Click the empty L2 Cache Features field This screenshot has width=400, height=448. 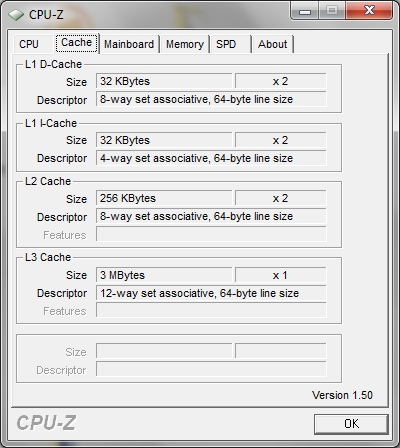(x=211, y=234)
